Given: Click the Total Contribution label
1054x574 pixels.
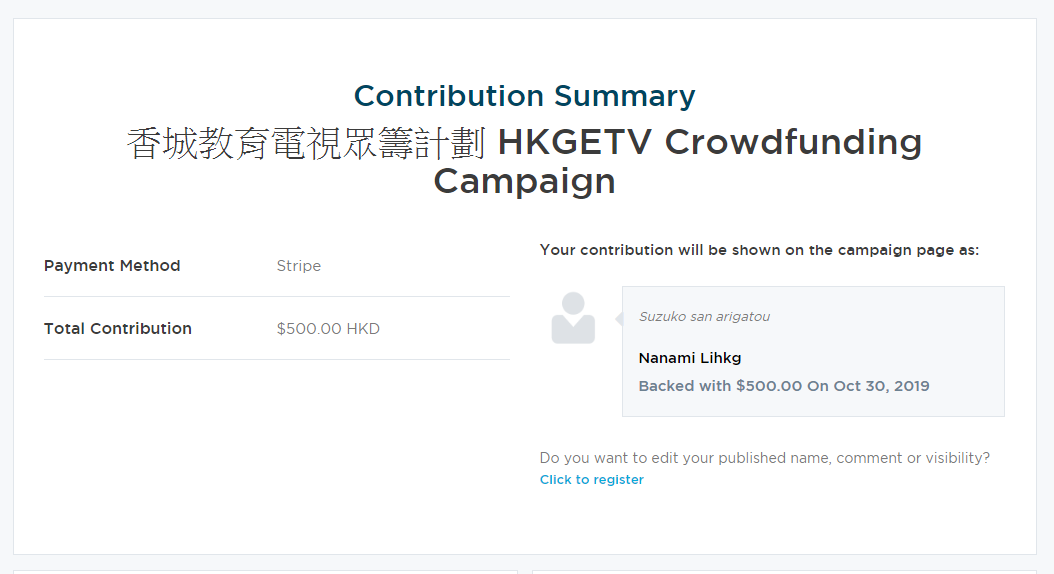Looking at the screenshot, I should coord(118,329).
